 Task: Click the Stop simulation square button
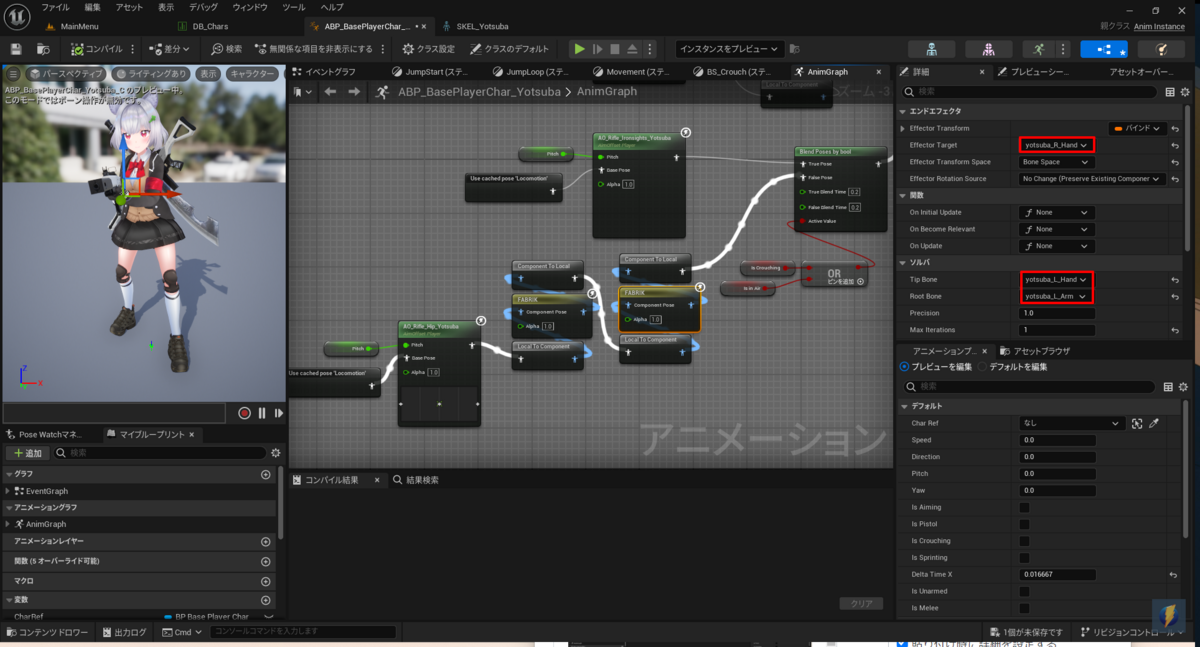coord(616,48)
